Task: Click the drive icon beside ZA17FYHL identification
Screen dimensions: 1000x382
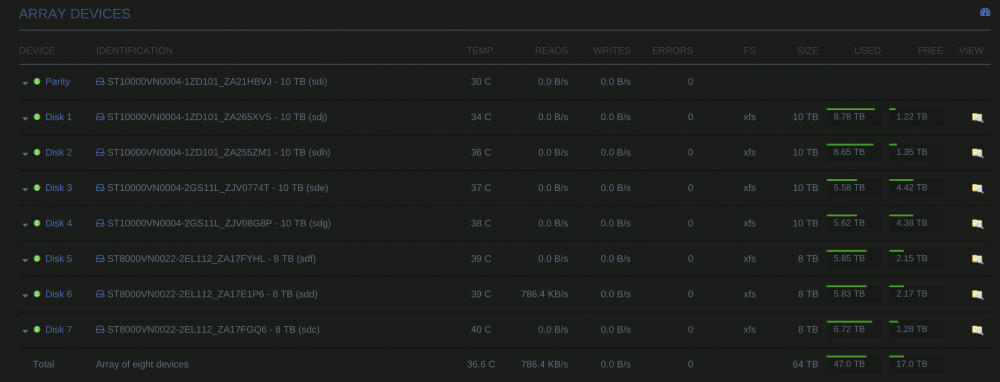Action: pyautogui.click(x=100, y=258)
